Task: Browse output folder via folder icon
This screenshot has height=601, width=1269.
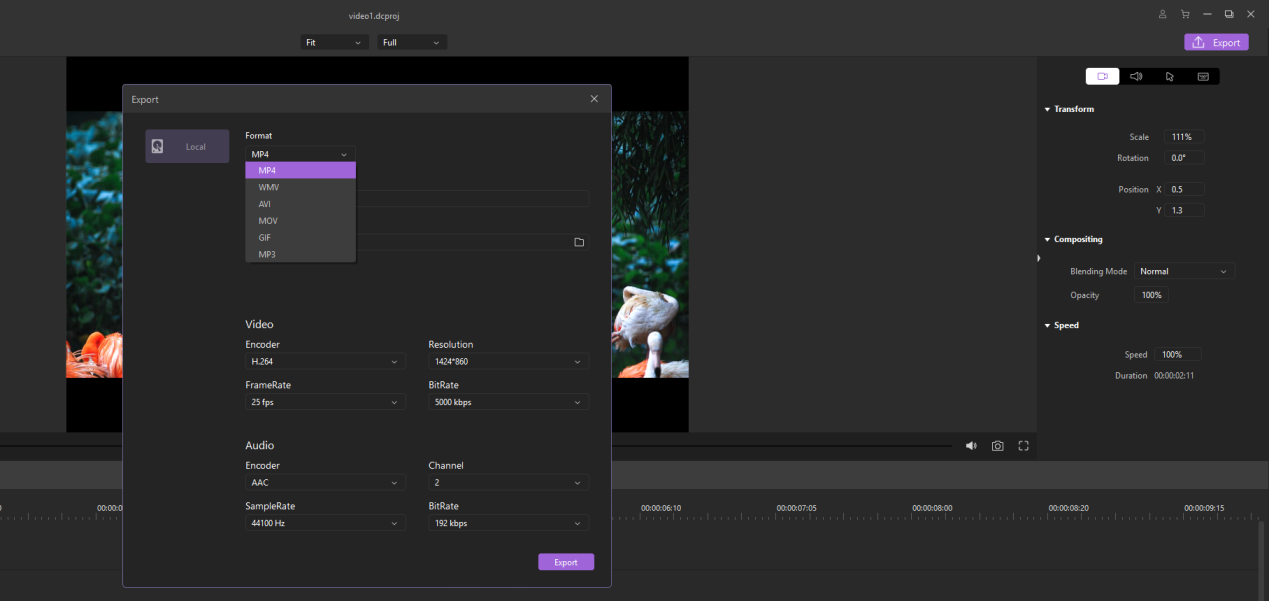Action: 579,242
